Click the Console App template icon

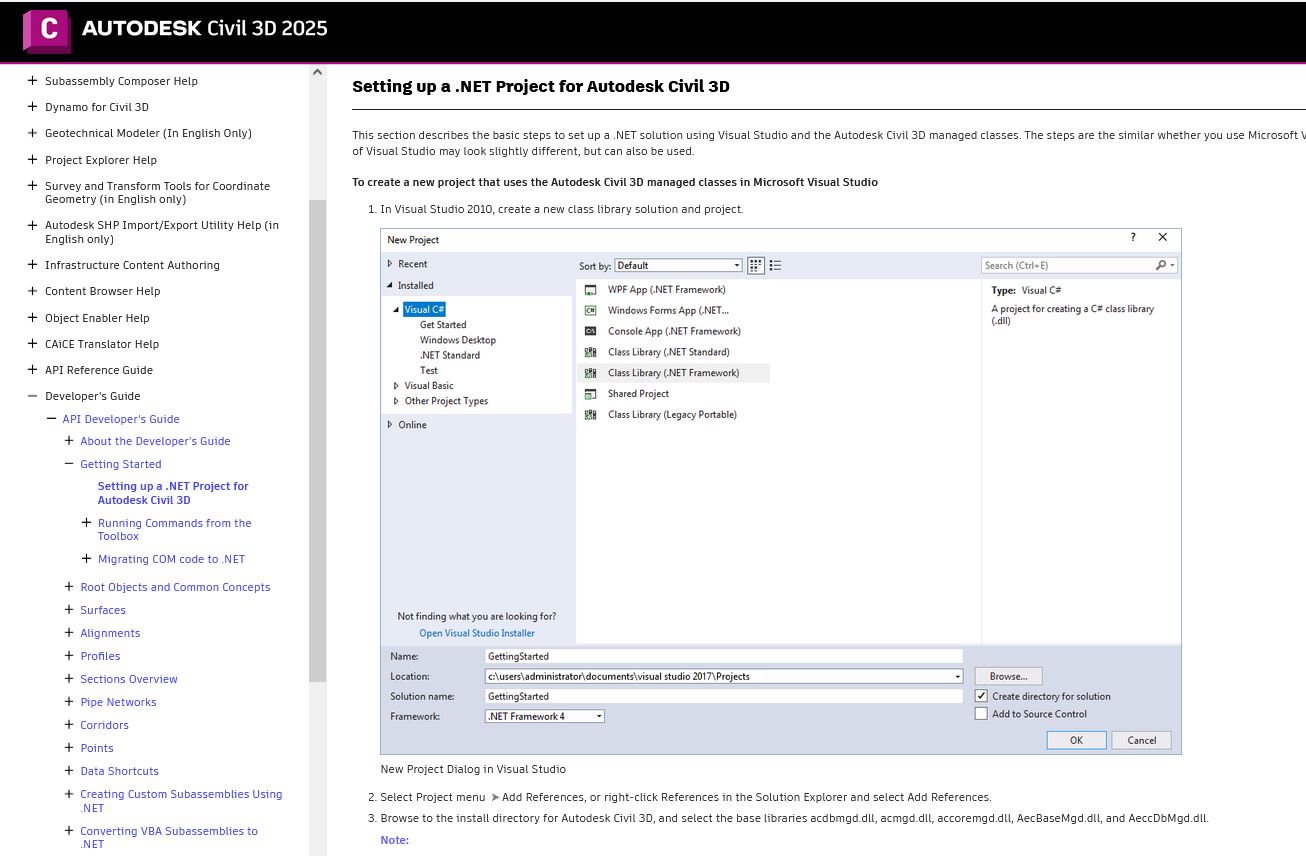[590, 331]
